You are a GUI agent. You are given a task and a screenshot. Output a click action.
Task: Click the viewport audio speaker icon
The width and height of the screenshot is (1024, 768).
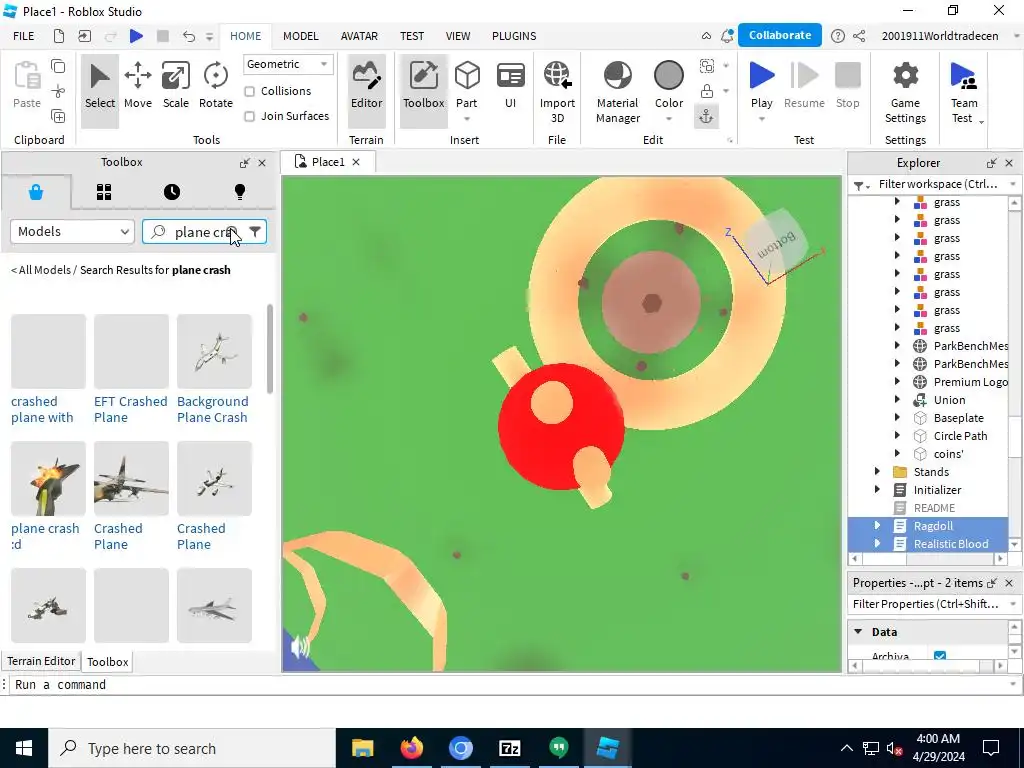click(300, 647)
